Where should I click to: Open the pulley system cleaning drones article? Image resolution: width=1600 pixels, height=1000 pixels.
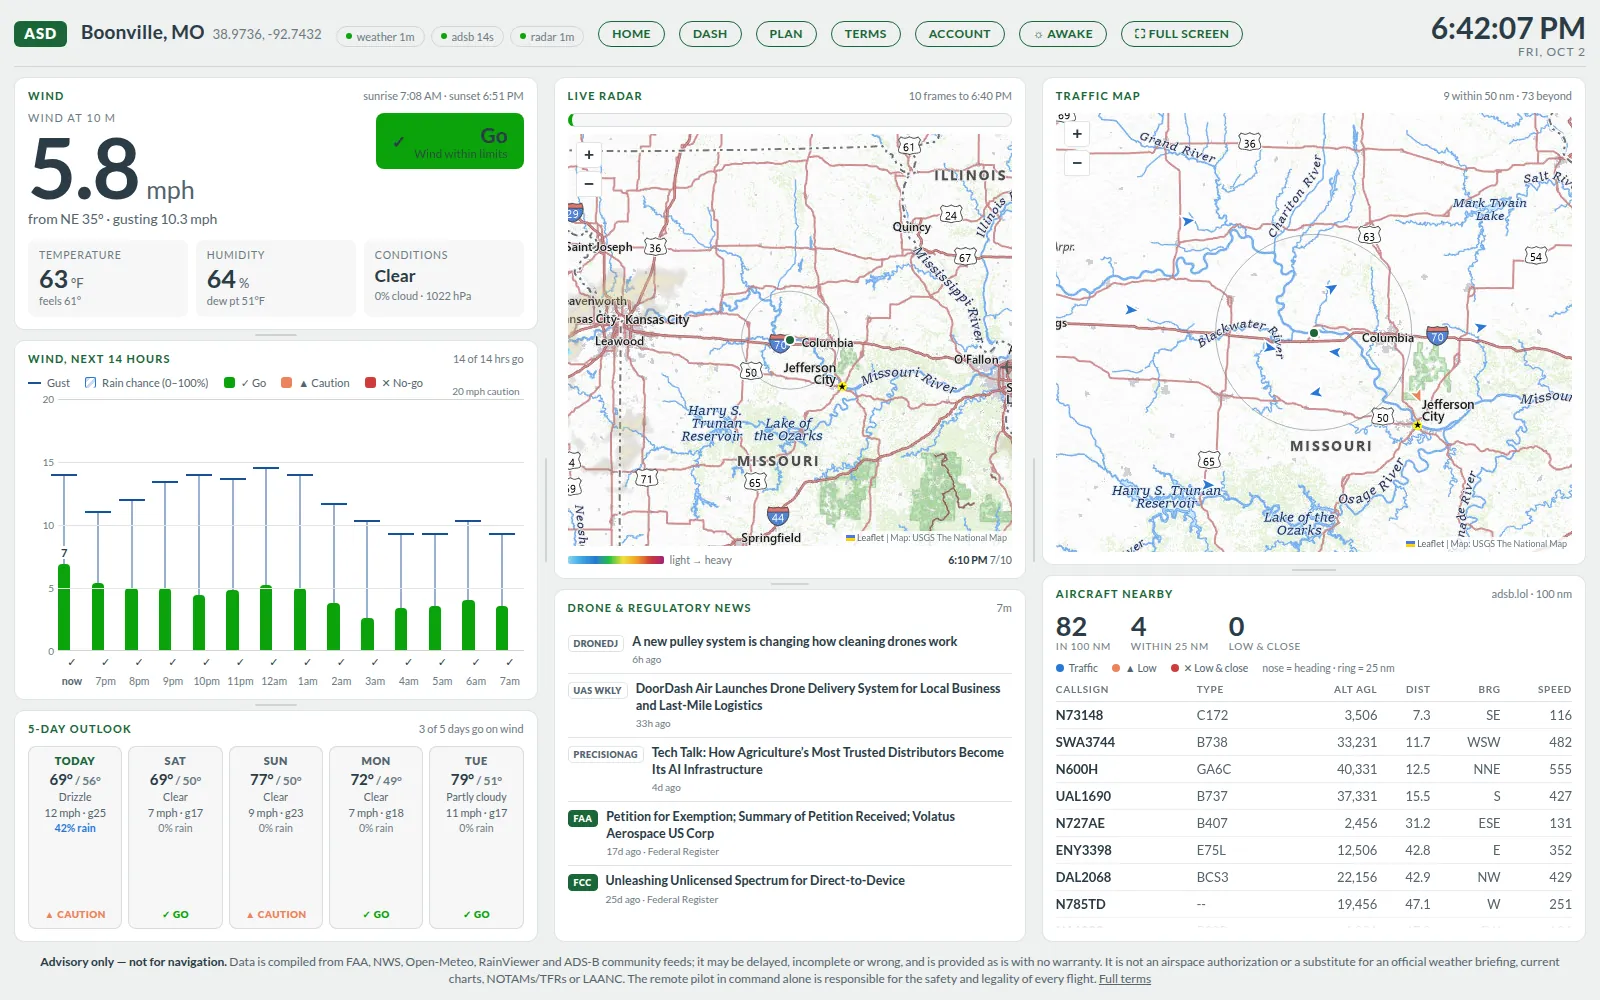794,642
